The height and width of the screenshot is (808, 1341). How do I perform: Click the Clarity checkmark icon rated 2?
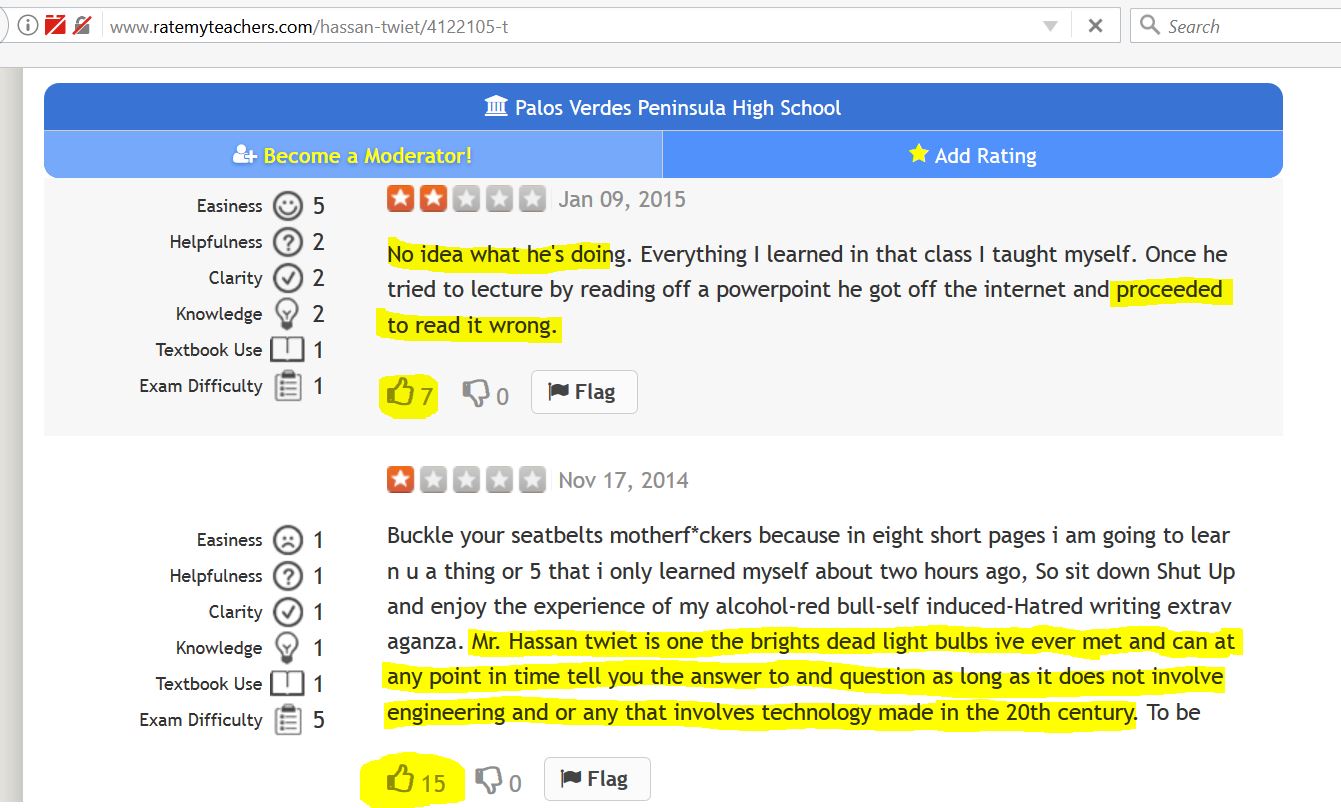click(x=288, y=278)
